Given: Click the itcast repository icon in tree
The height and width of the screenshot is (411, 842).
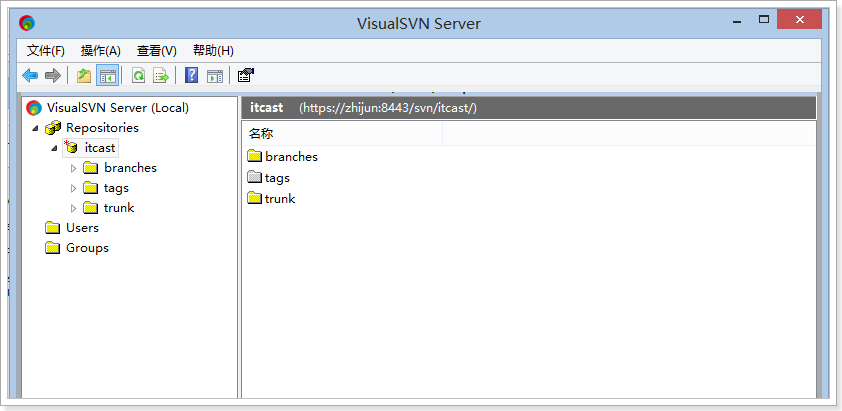Looking at the screenshot, I should coord(71,147).
